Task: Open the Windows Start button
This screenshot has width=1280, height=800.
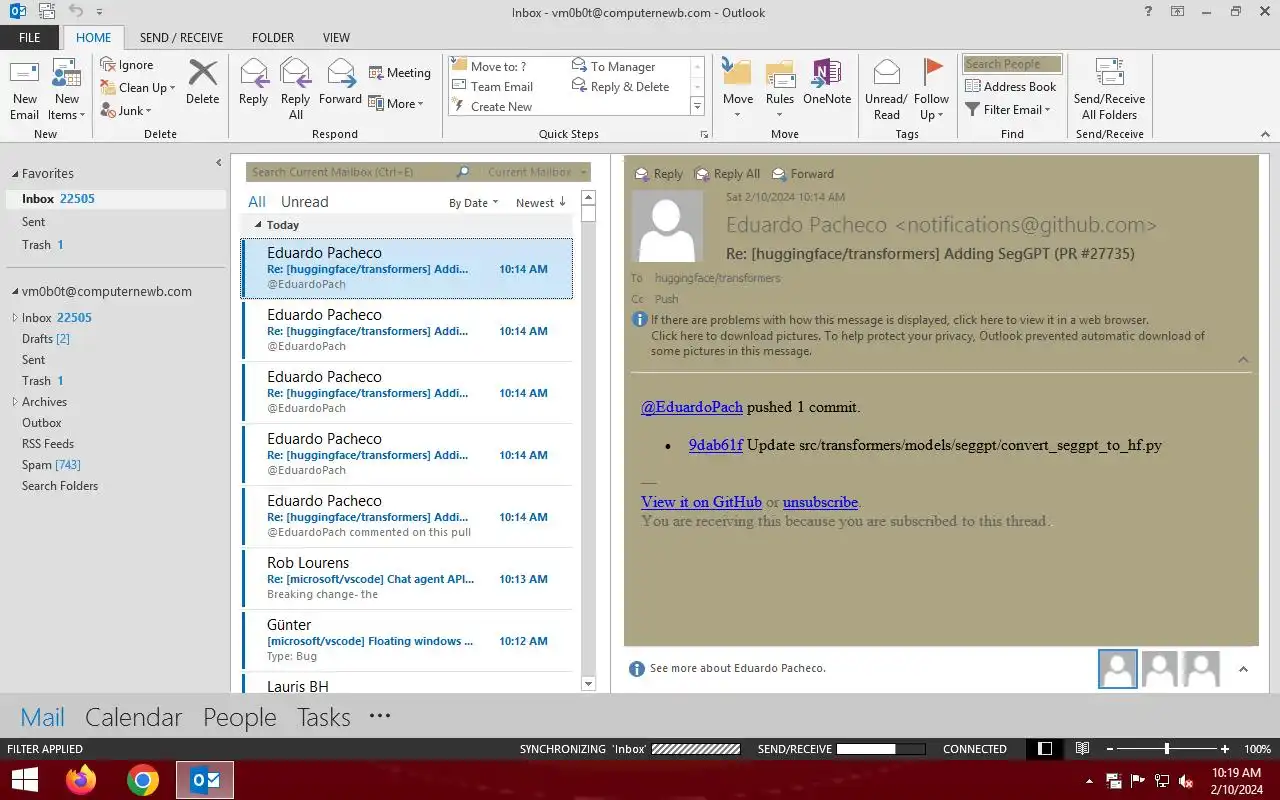Action: coord(24,779)
